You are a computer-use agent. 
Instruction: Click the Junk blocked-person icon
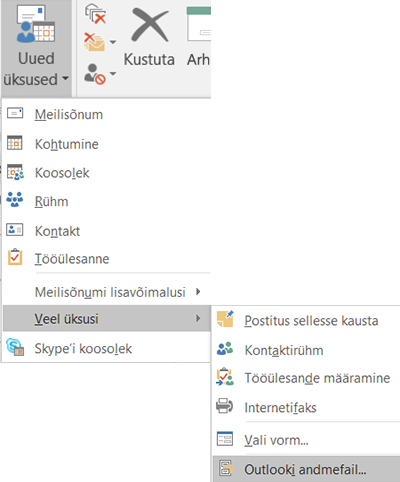(x=95, y=74)
